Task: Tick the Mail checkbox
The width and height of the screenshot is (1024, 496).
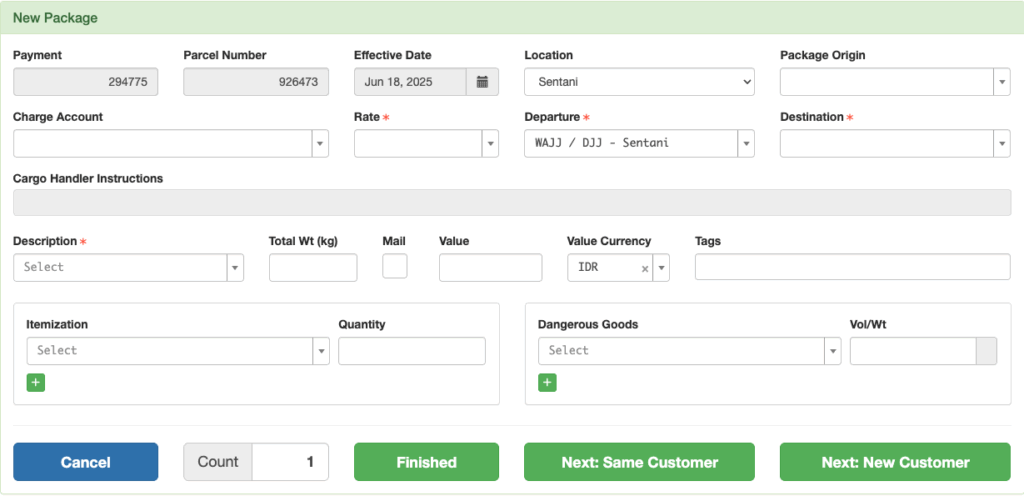Action: tap(394, 266)
